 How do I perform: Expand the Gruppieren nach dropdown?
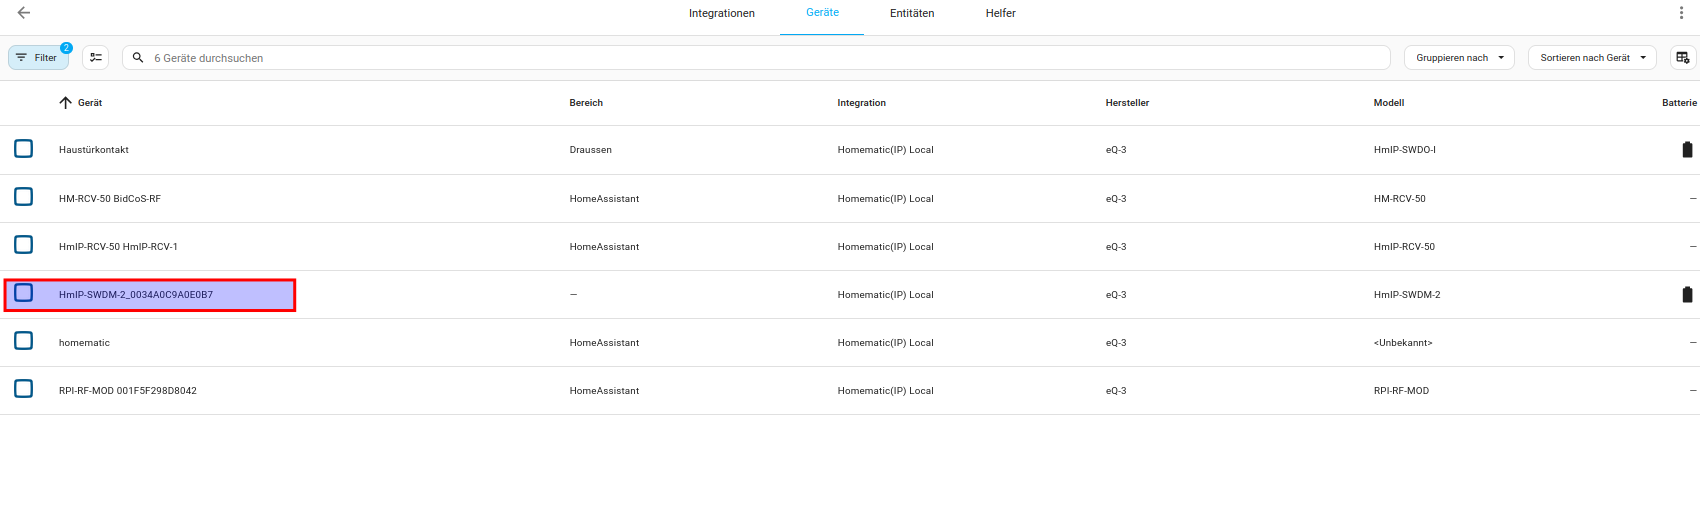coord(1458,58)
